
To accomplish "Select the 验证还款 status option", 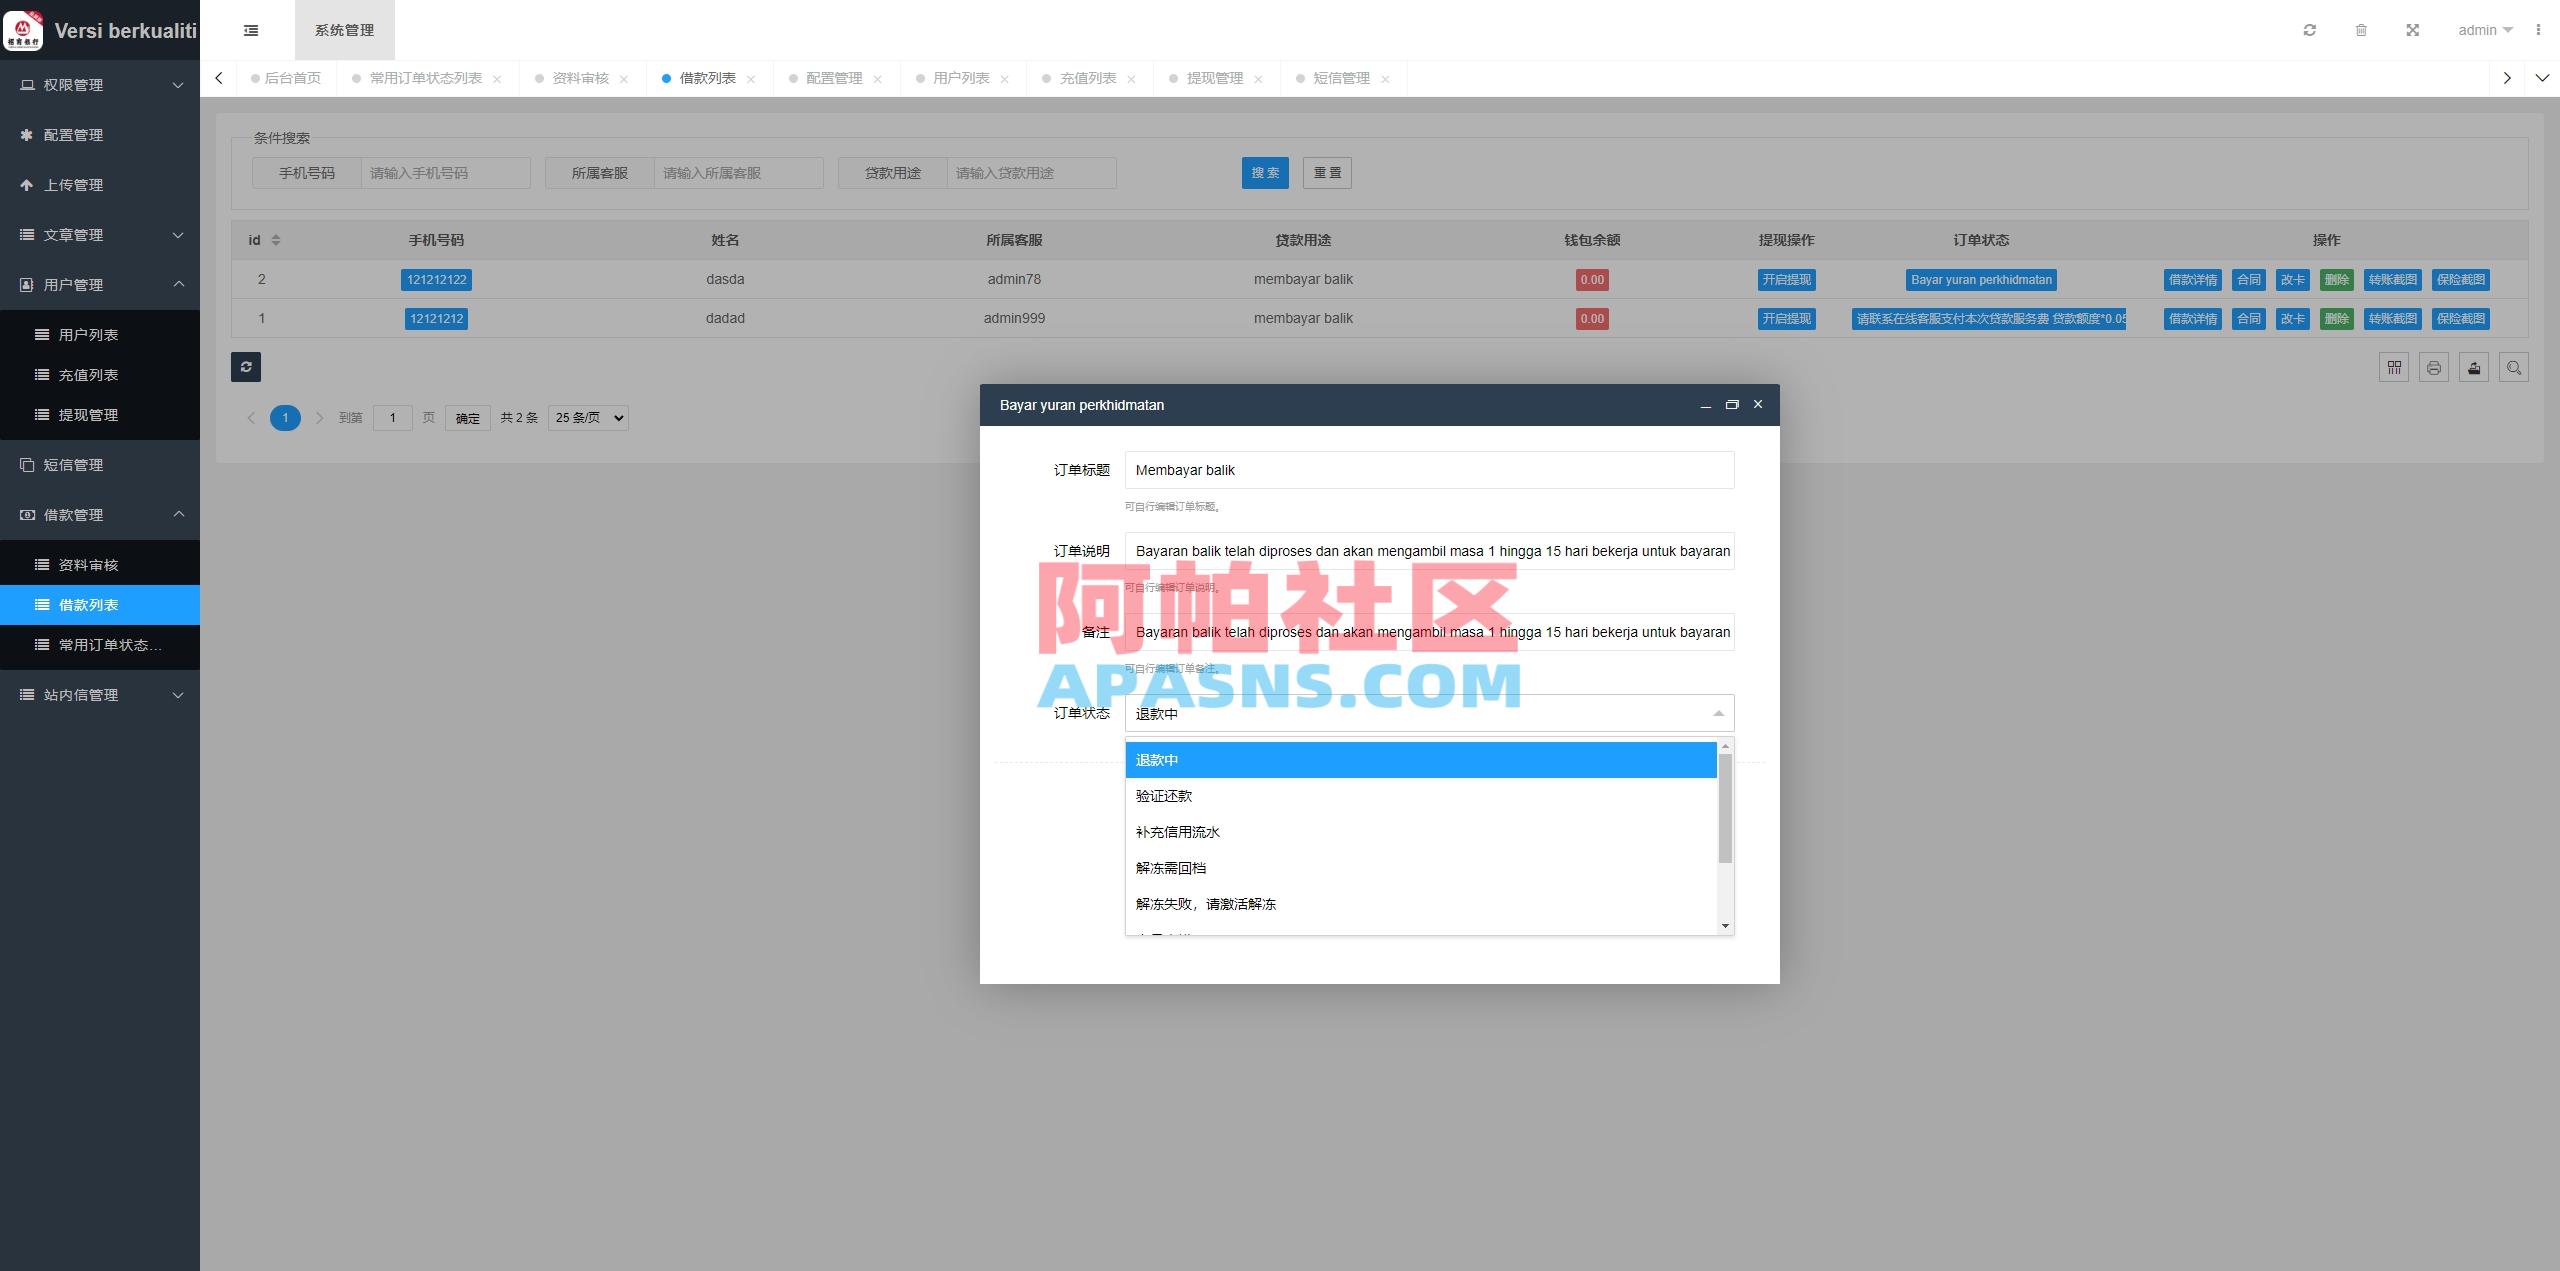I will click(1165, 796).
